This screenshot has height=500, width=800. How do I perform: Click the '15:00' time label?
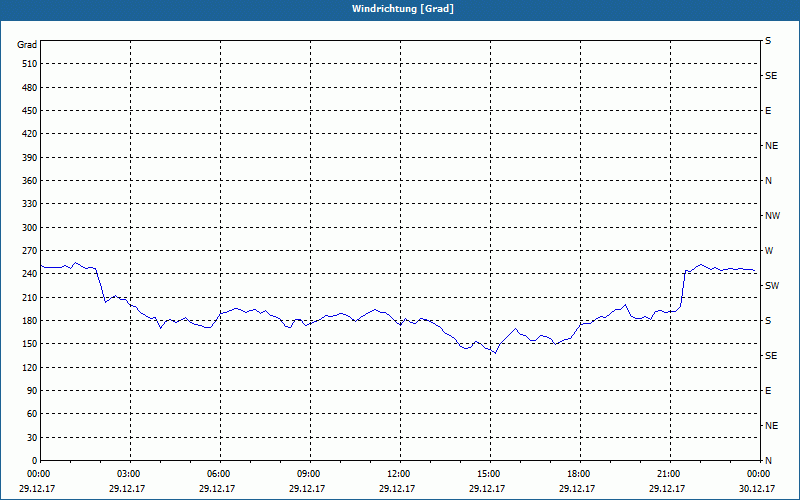click(x=489, y=474)
